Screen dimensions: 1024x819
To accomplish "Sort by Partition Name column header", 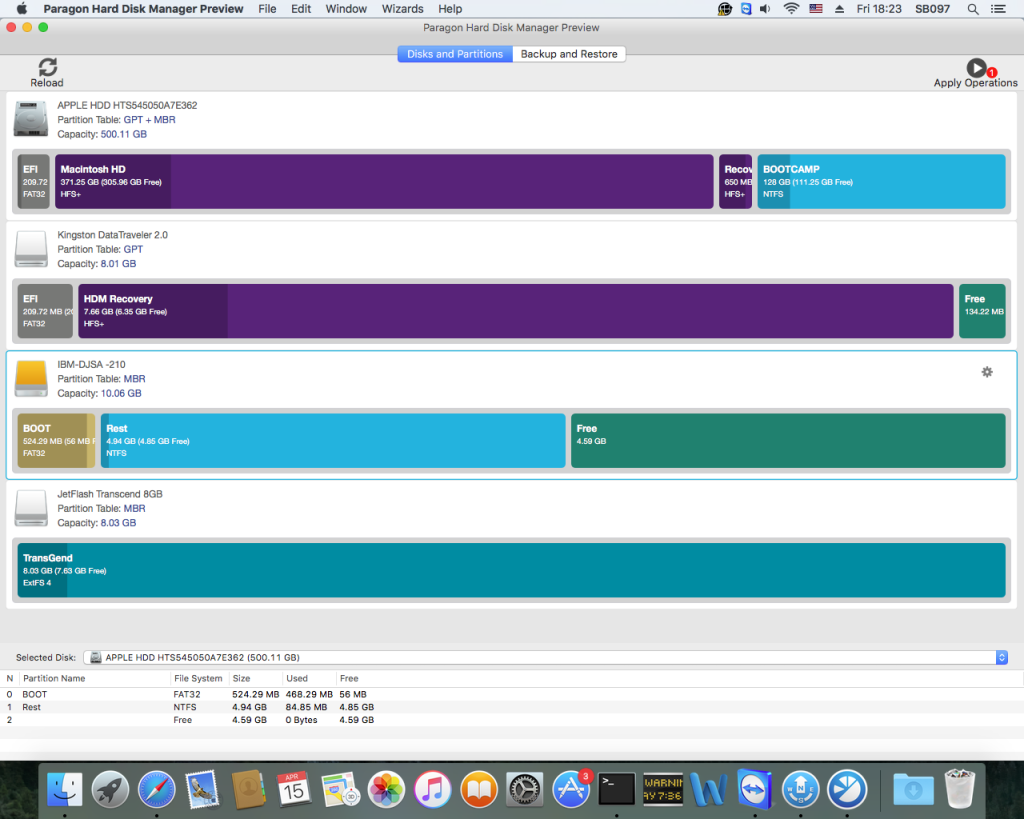I will [95, 679].
